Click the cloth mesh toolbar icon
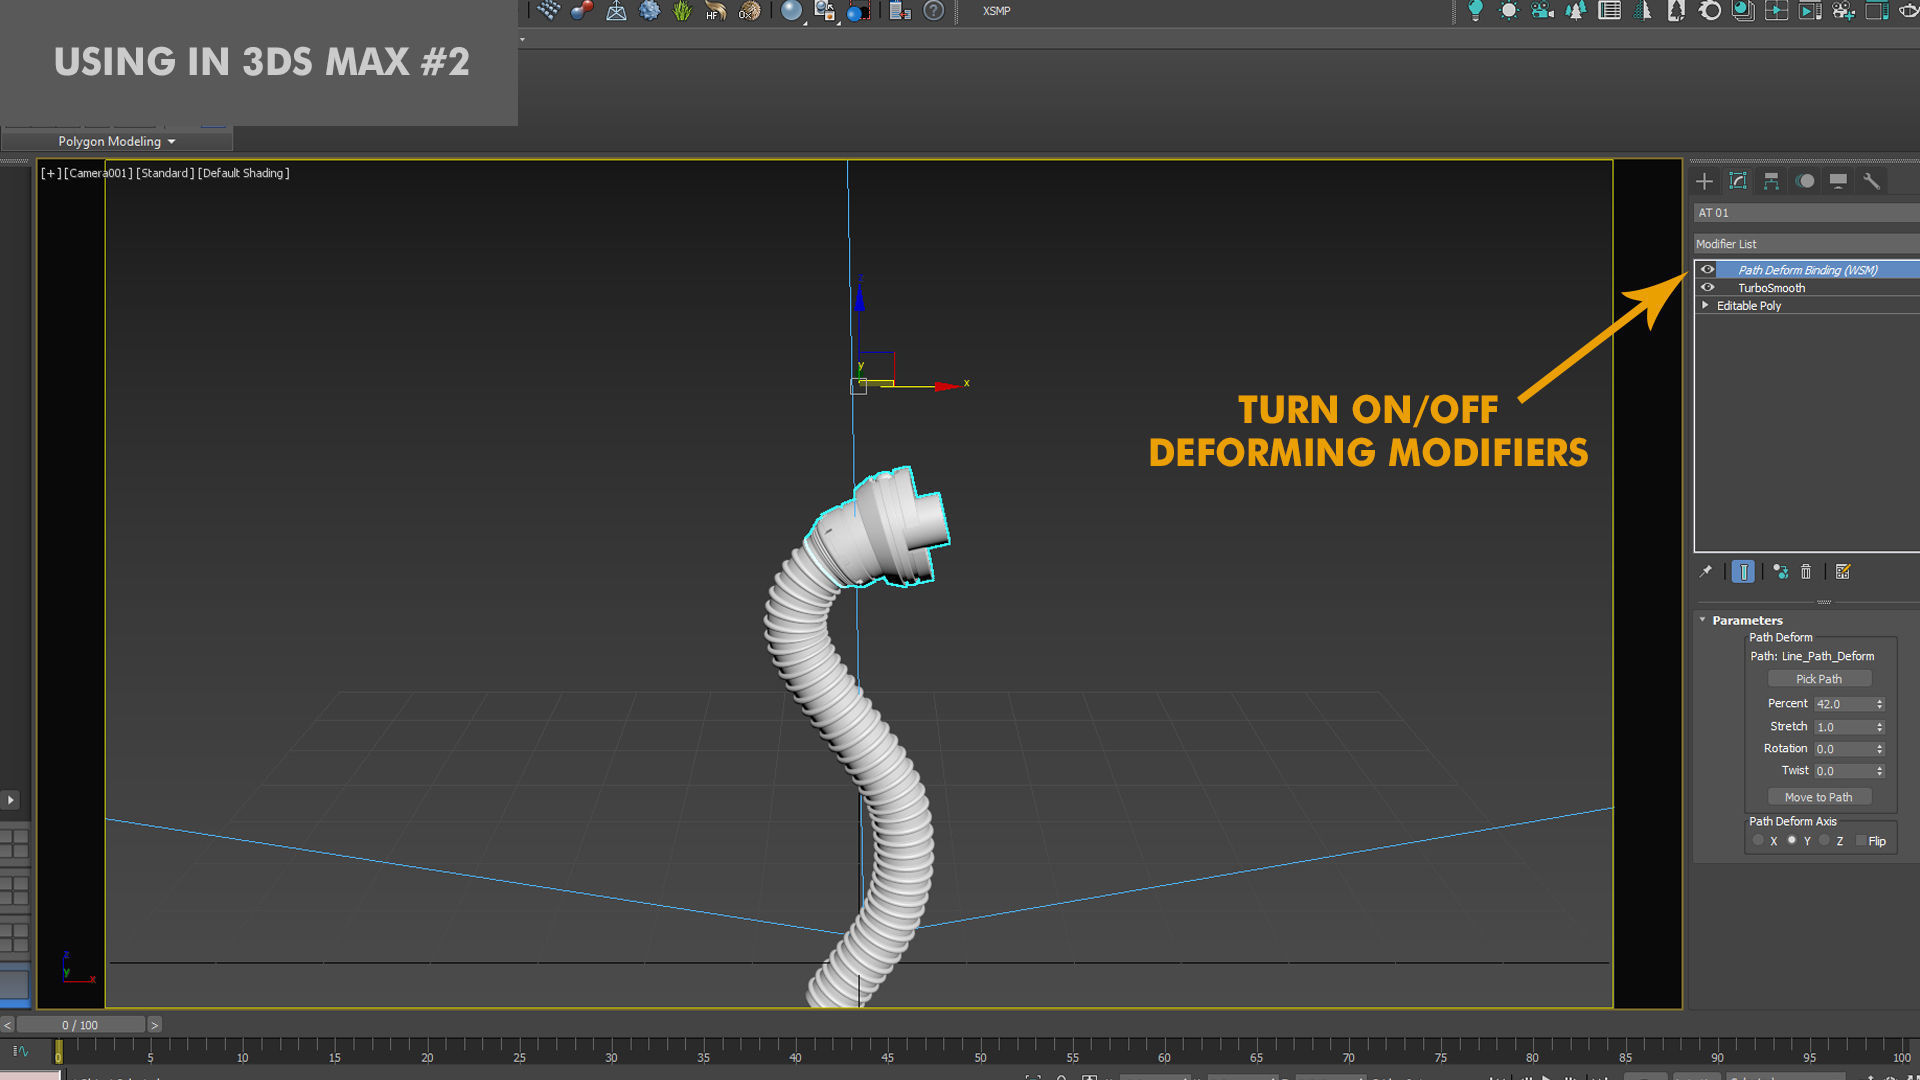1920x1080 pixels. [x=548, y=11]
